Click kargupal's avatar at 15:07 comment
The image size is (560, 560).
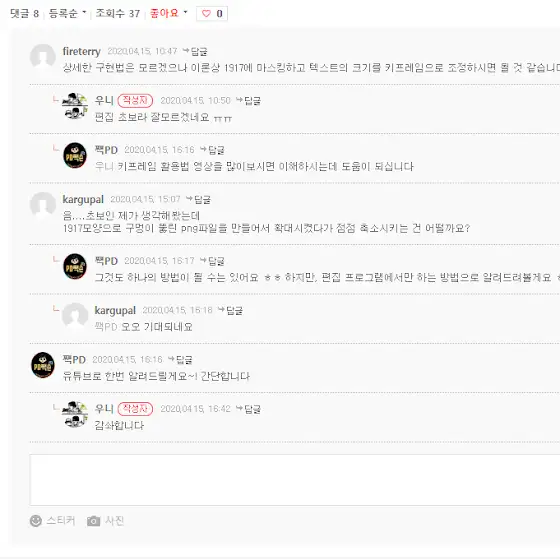coord(42,205)
